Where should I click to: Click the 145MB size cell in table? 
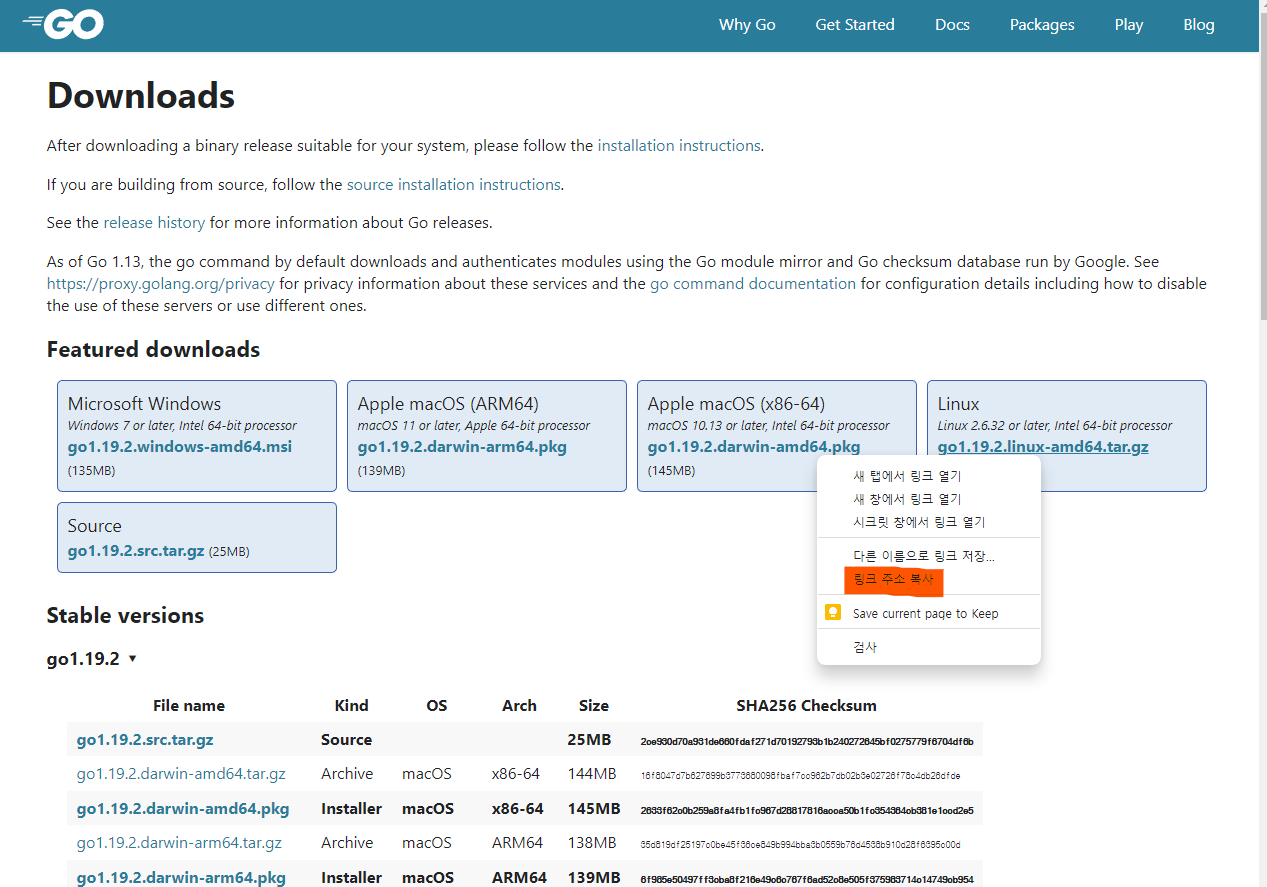594,808
